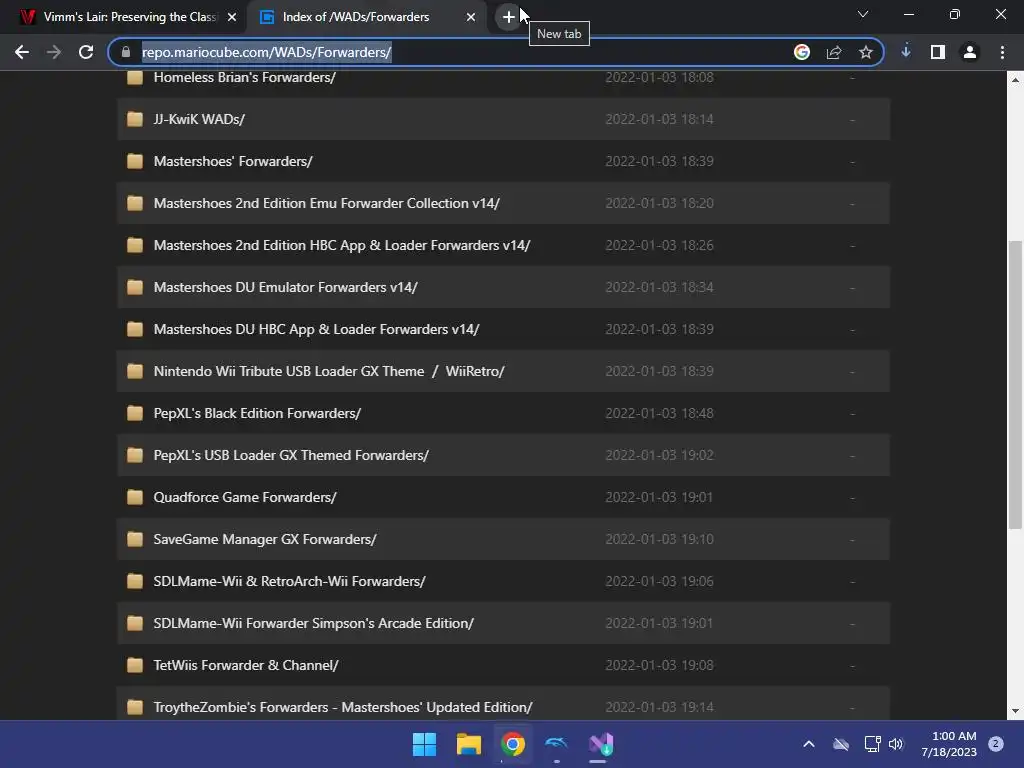The image size is (1024, 768).
Task: Open SaveGame Manager GX Forwarders folder
Action: click(x=265, y=539)
